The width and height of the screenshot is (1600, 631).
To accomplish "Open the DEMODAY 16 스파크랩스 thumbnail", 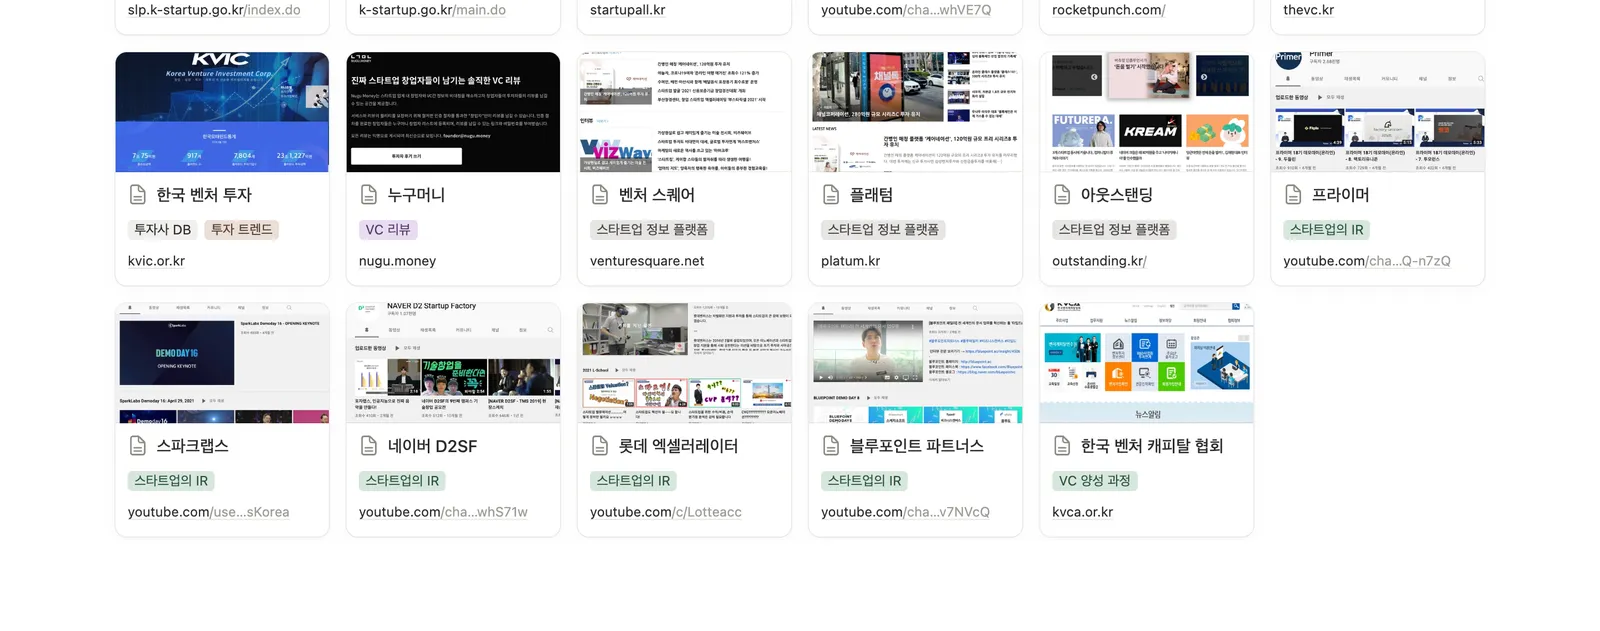I will tap(222, 363).
